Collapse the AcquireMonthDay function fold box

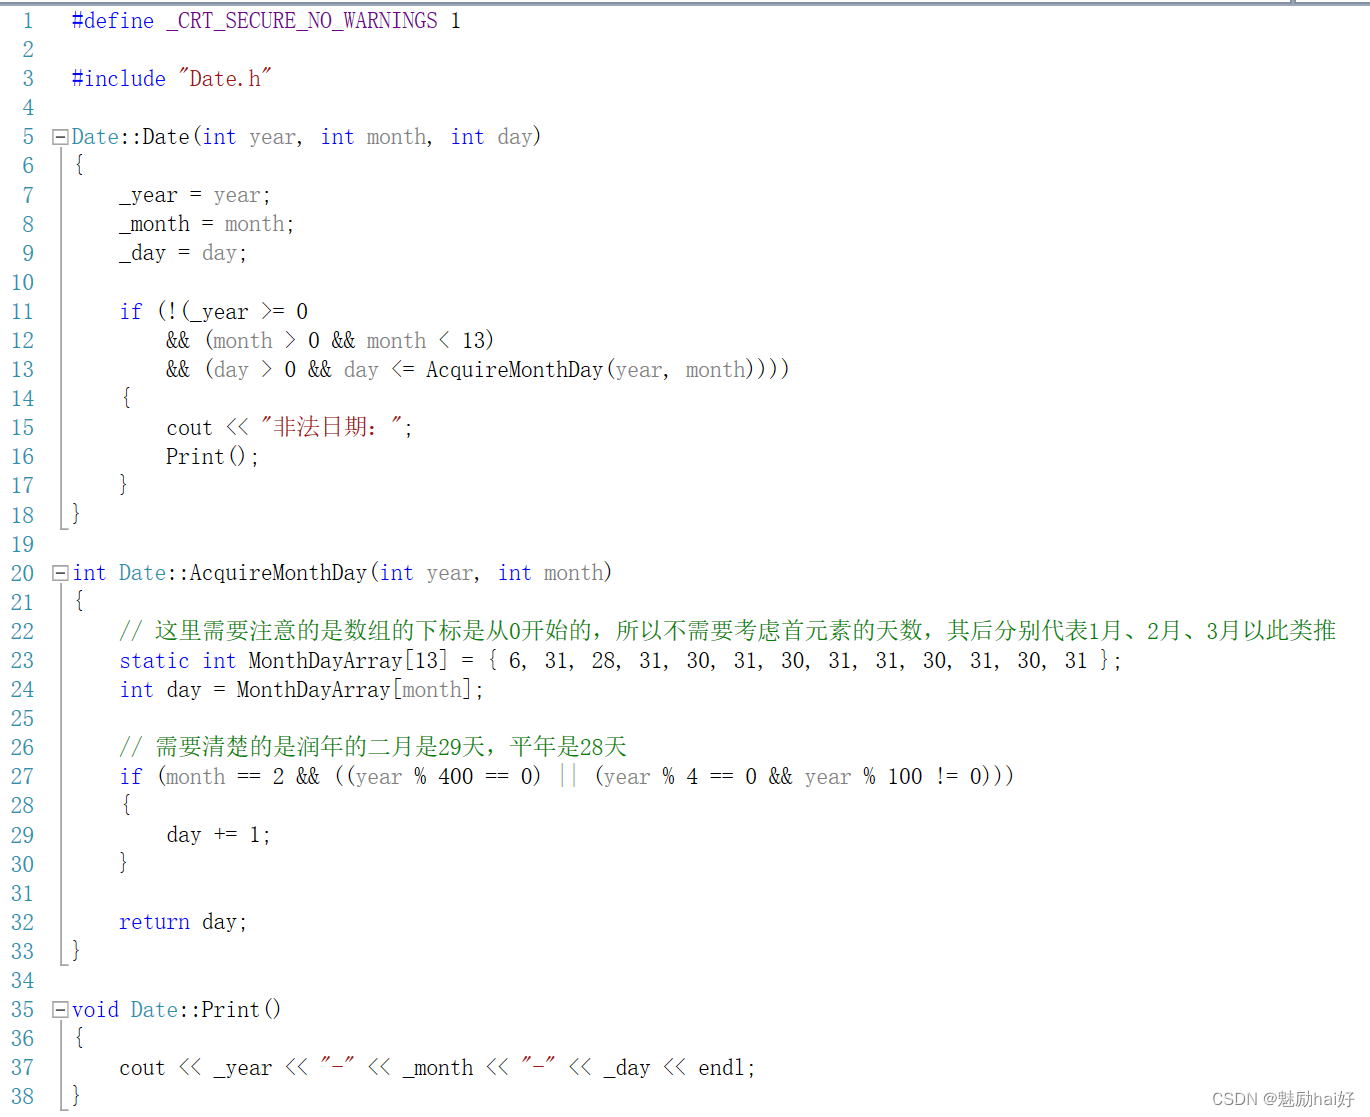click(60, 573)
